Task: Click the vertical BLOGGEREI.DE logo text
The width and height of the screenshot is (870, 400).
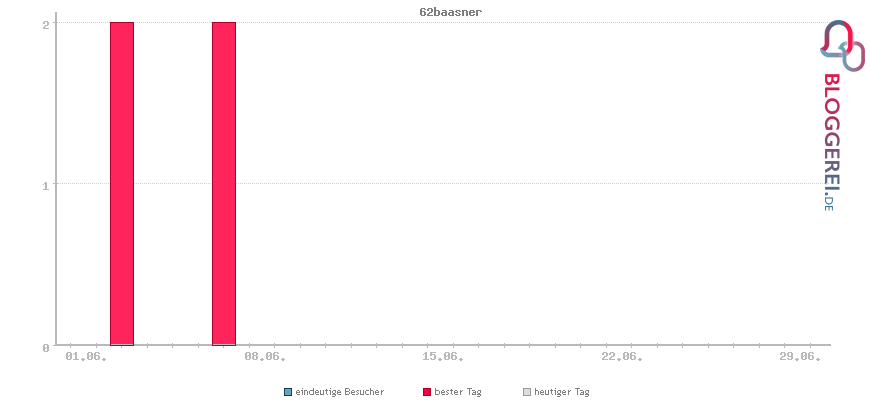Action: click(831, 143)
